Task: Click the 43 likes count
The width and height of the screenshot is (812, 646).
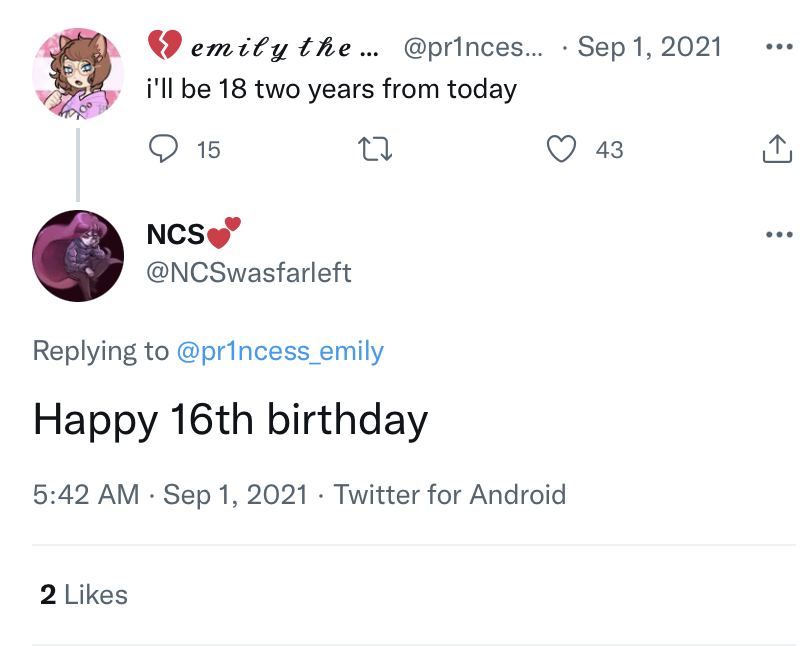Action: [x=609, y=150]
